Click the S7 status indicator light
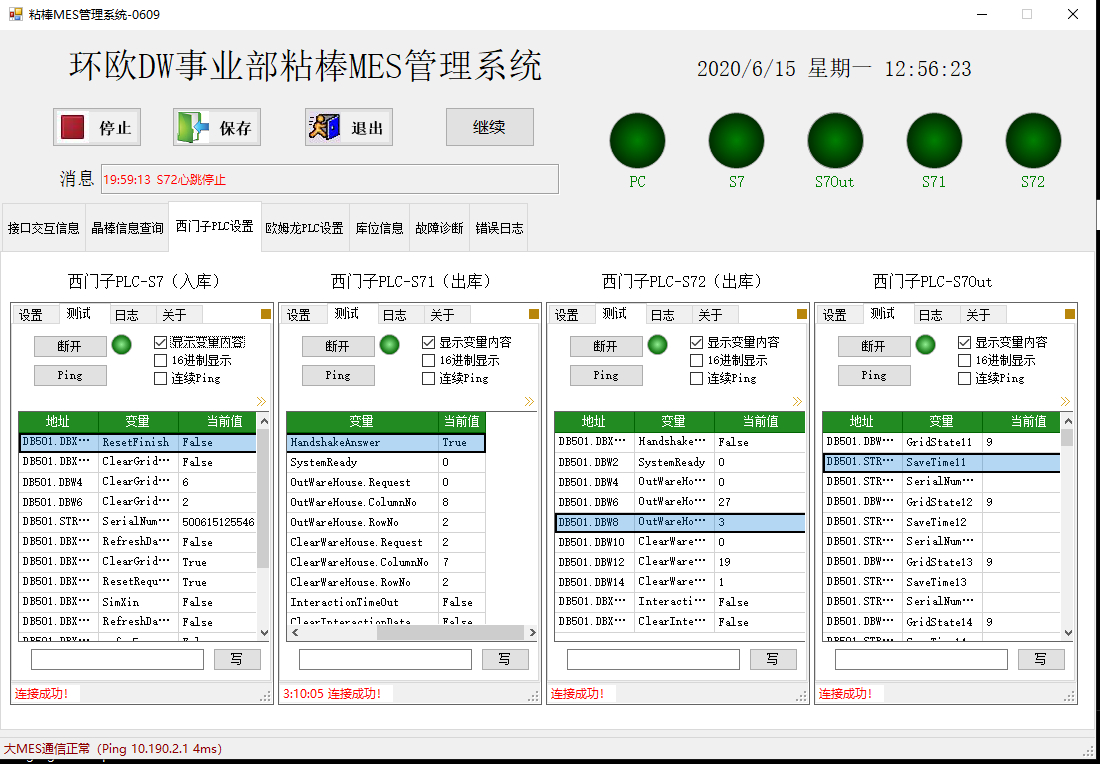This screenshot has height=764, width=1100. (x=736, y=140)
